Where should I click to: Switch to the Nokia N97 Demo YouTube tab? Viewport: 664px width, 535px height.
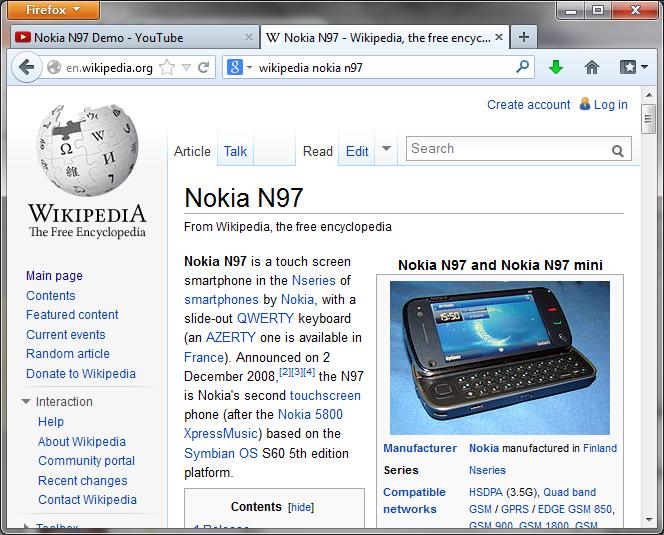click(x=134, y=37)
